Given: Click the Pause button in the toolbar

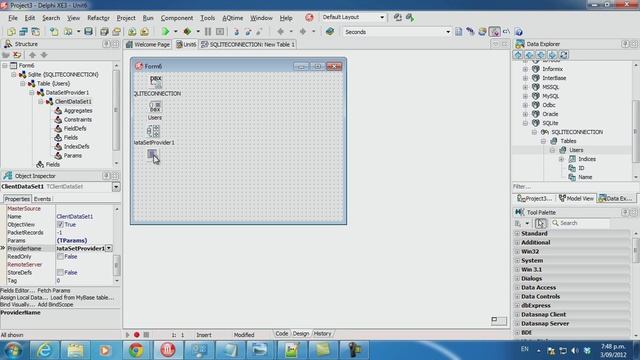Looking at the screenshot, I should pyautogui.click(x=208, y=31).
